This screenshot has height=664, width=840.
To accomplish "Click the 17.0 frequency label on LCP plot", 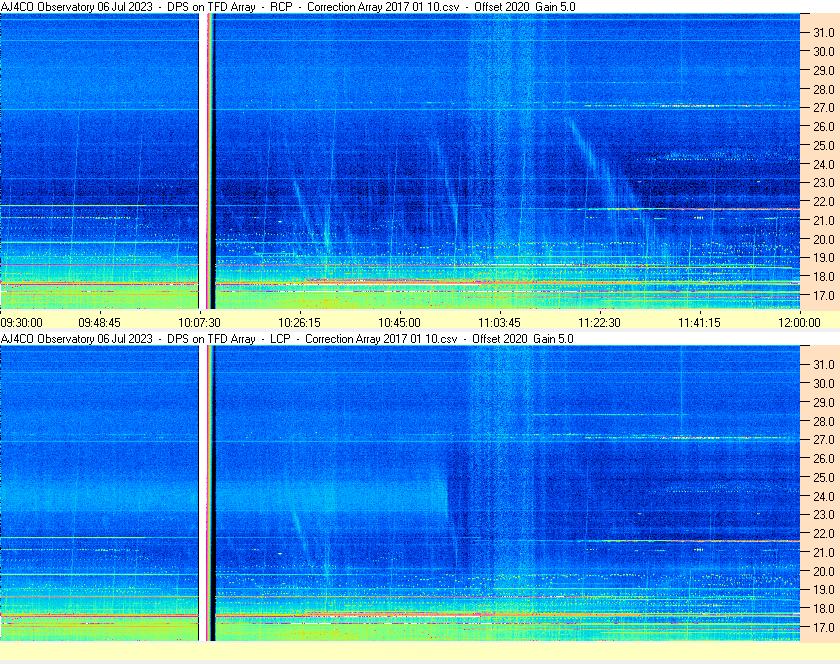I will pos(824,628).
